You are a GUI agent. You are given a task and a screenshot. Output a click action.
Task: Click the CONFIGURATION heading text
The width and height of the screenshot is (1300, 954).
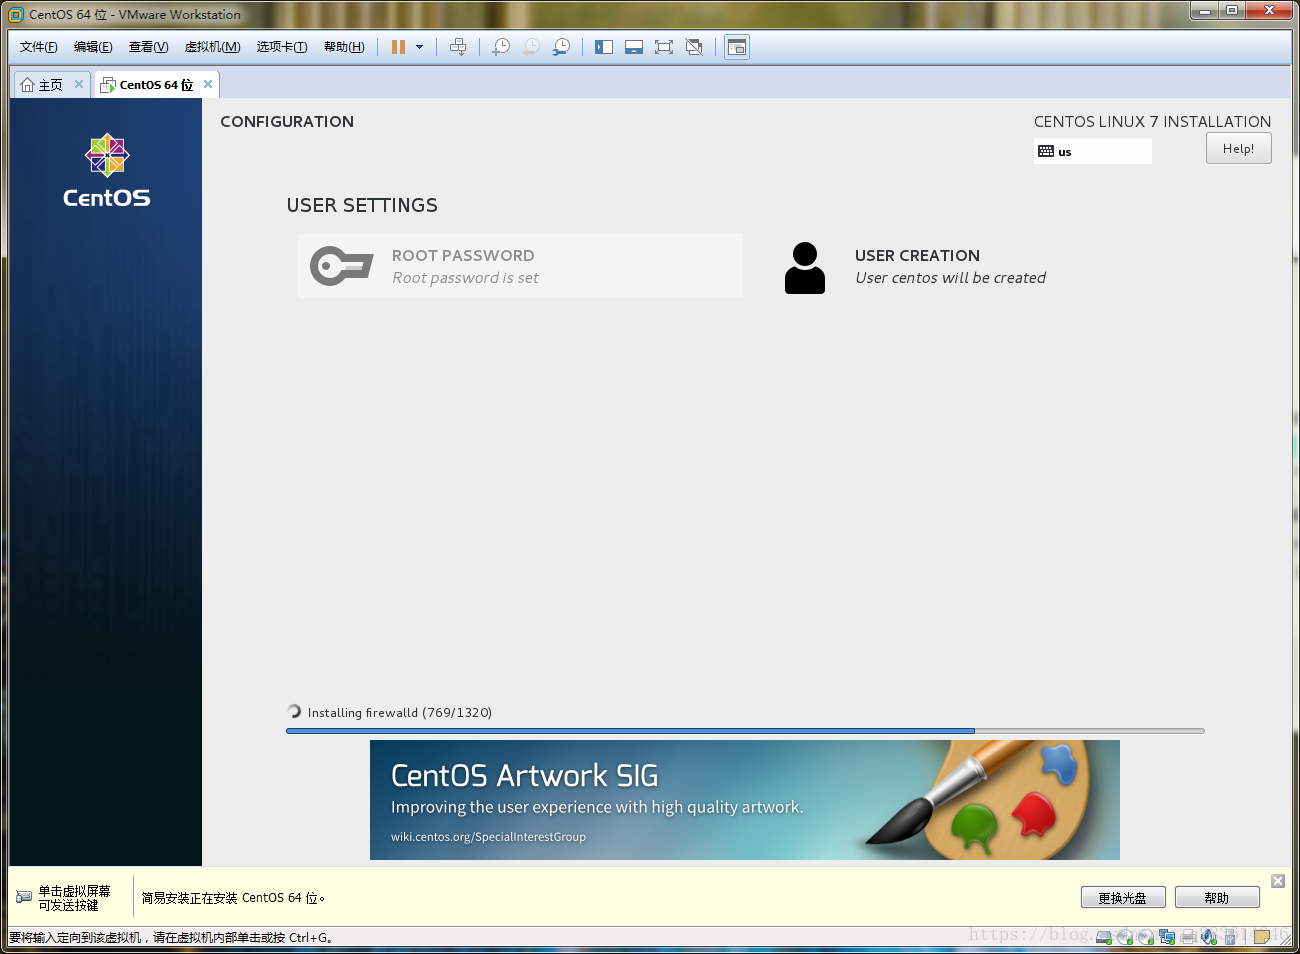[x=287, y=122]
